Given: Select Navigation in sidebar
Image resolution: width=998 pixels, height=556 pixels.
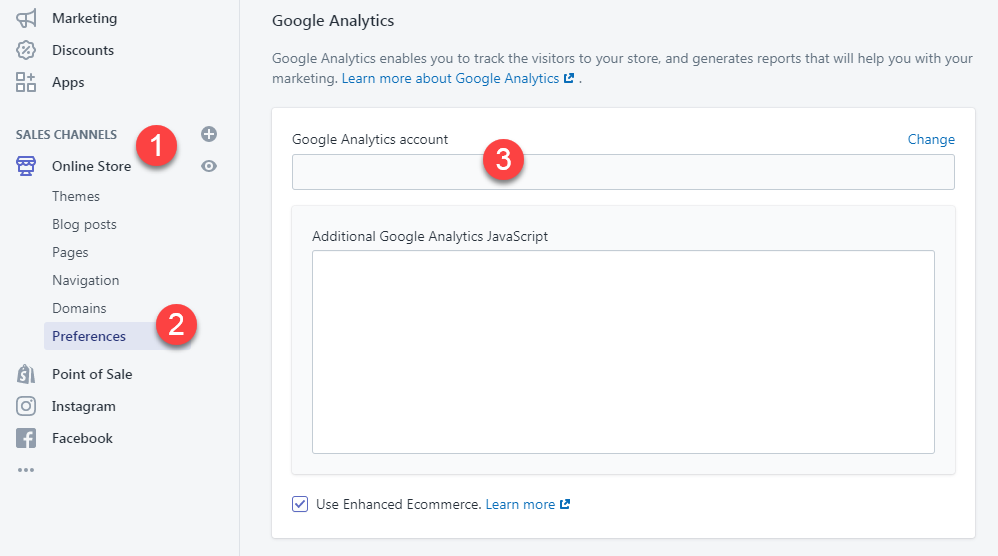Looking at the screenshot, I should (85, 280).
